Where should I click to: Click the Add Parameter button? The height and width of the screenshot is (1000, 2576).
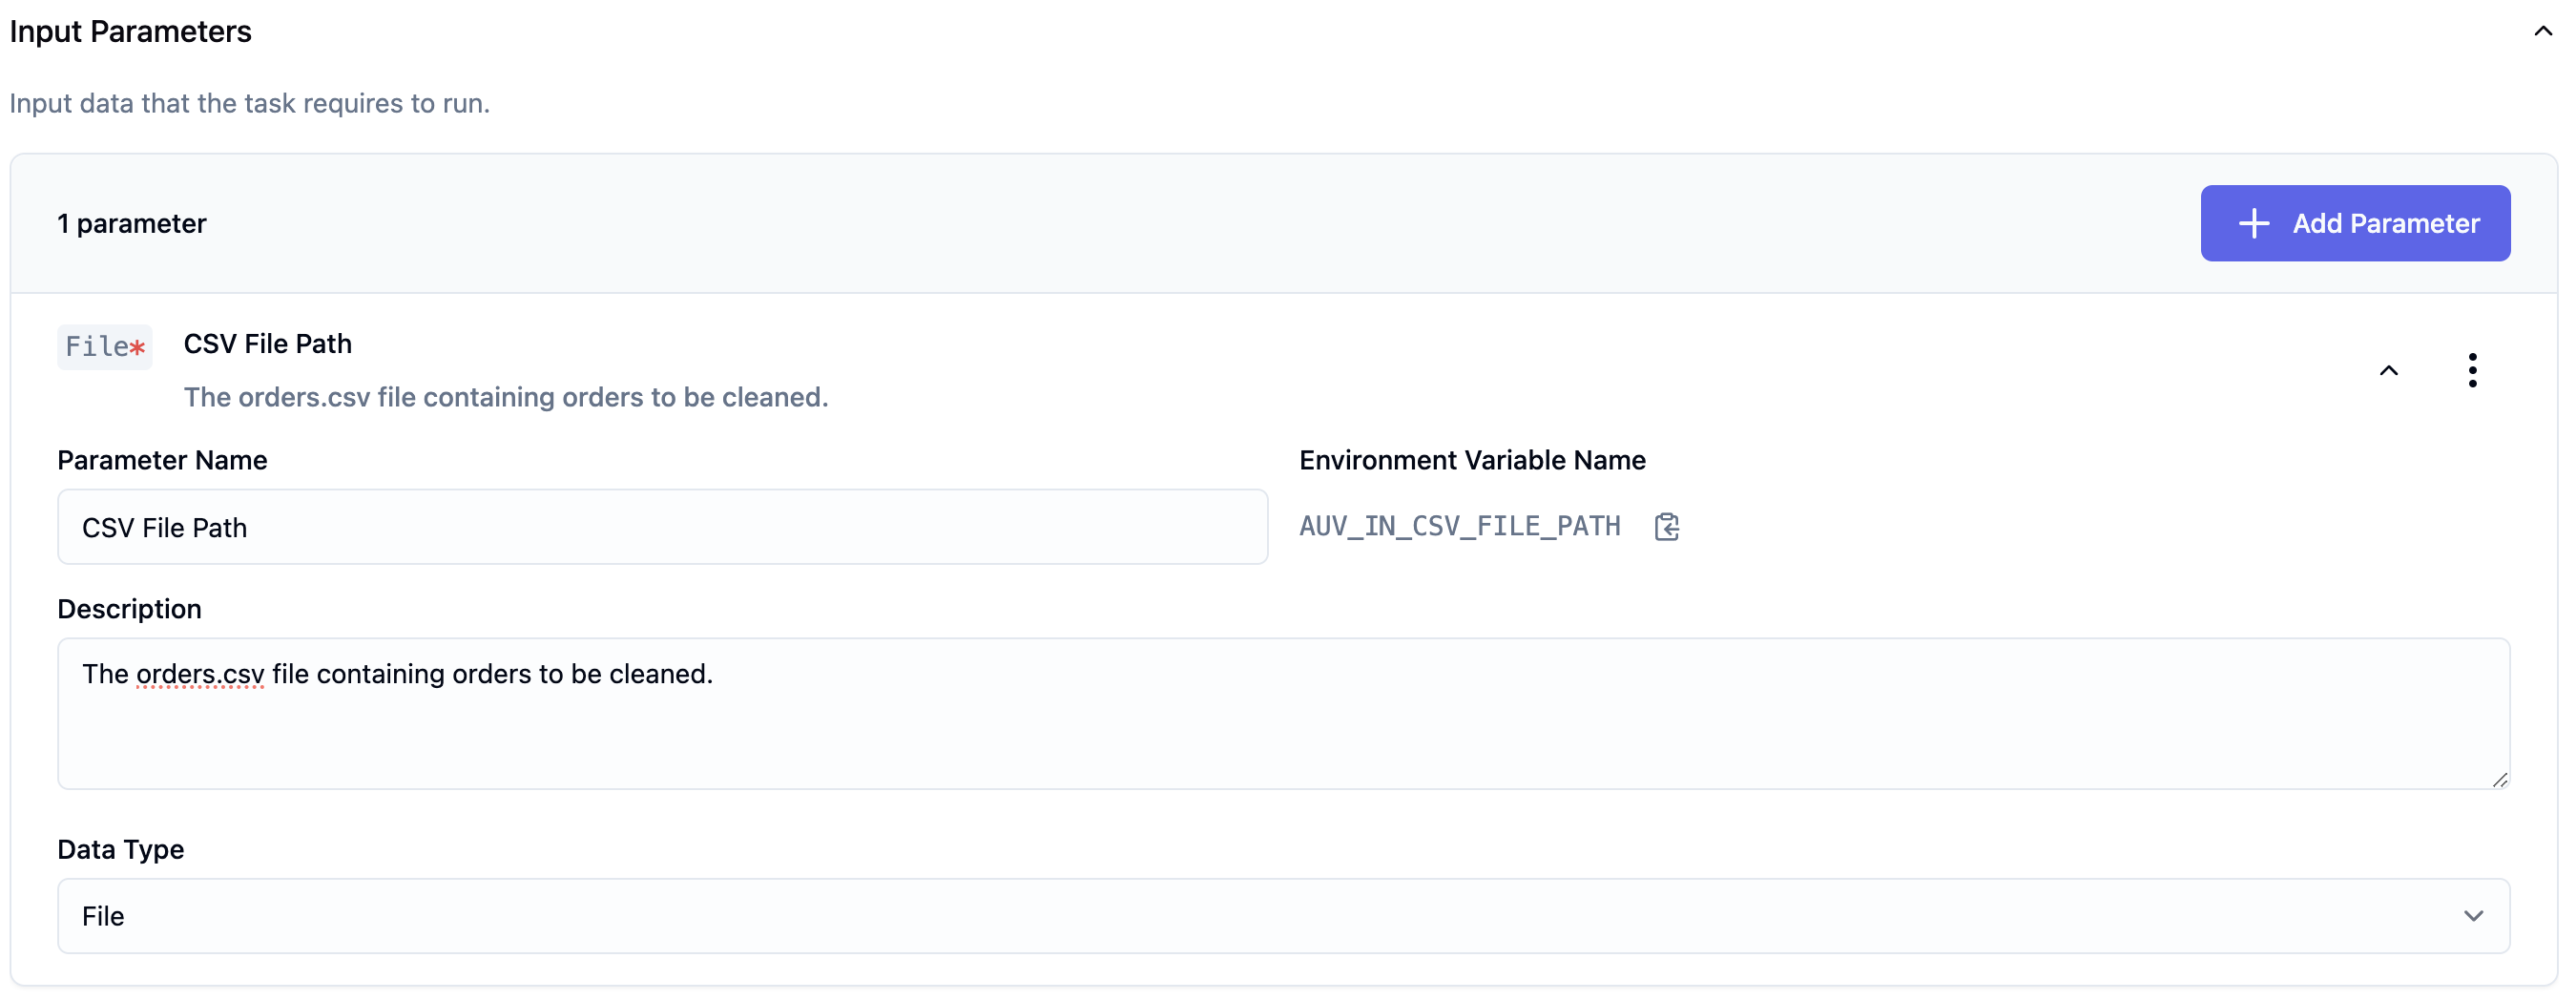pos(2355,223)
